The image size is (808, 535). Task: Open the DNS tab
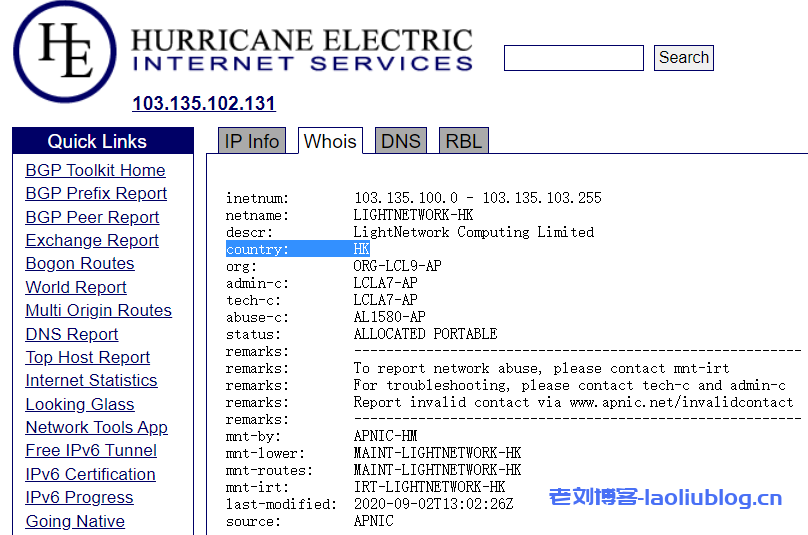(400, 141)
